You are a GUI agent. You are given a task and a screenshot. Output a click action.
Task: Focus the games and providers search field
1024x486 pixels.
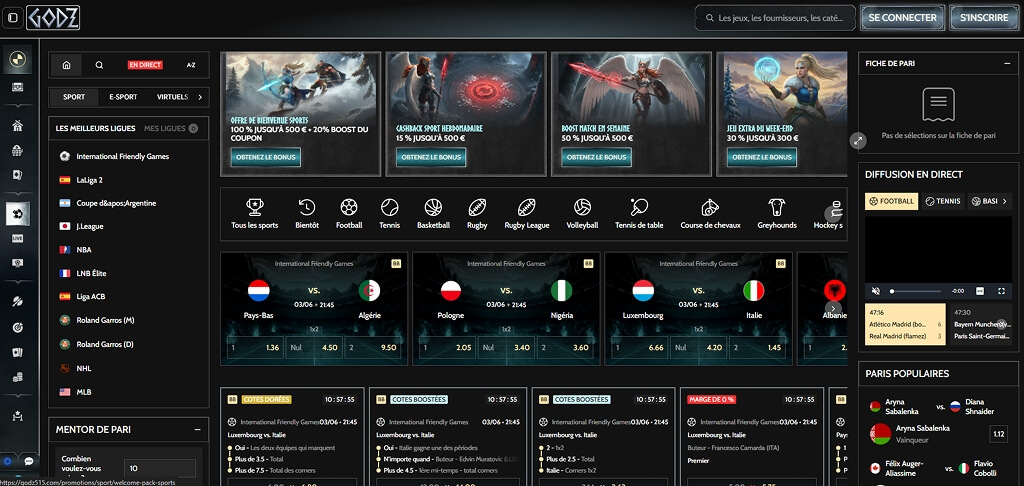(x=775, y=18)
